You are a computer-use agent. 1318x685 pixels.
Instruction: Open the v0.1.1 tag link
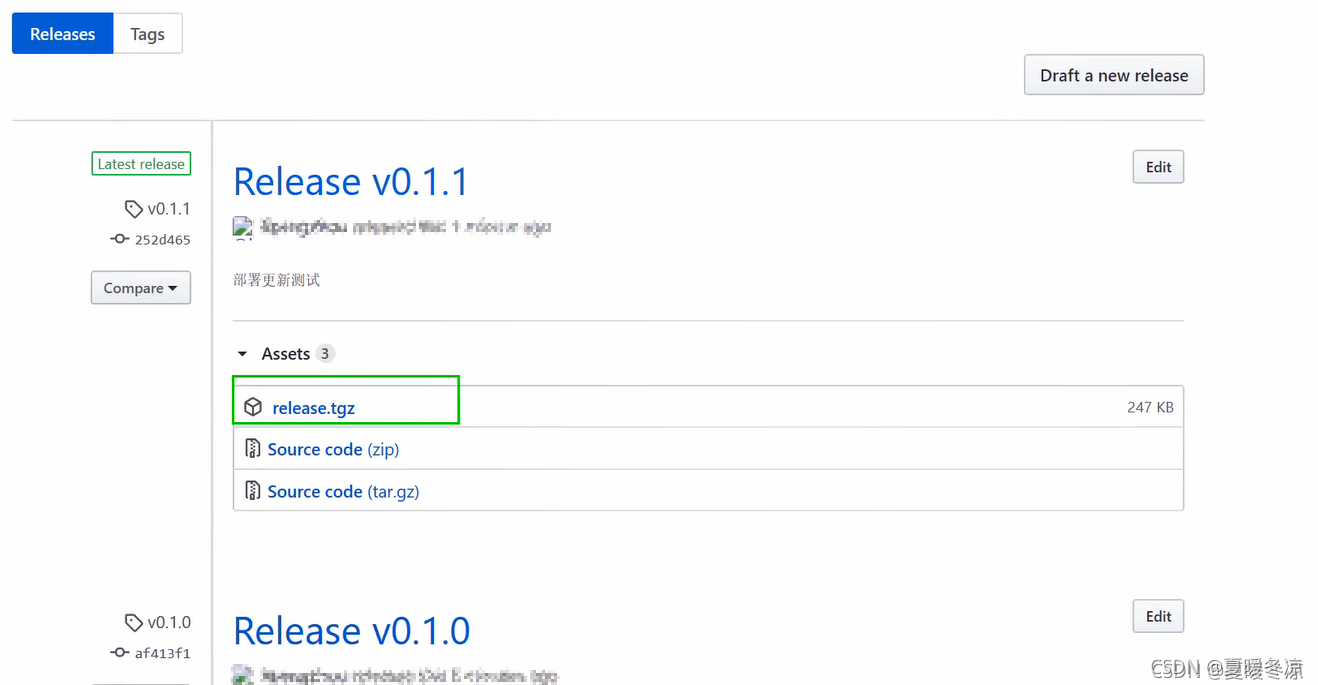(x=169, y=209)
